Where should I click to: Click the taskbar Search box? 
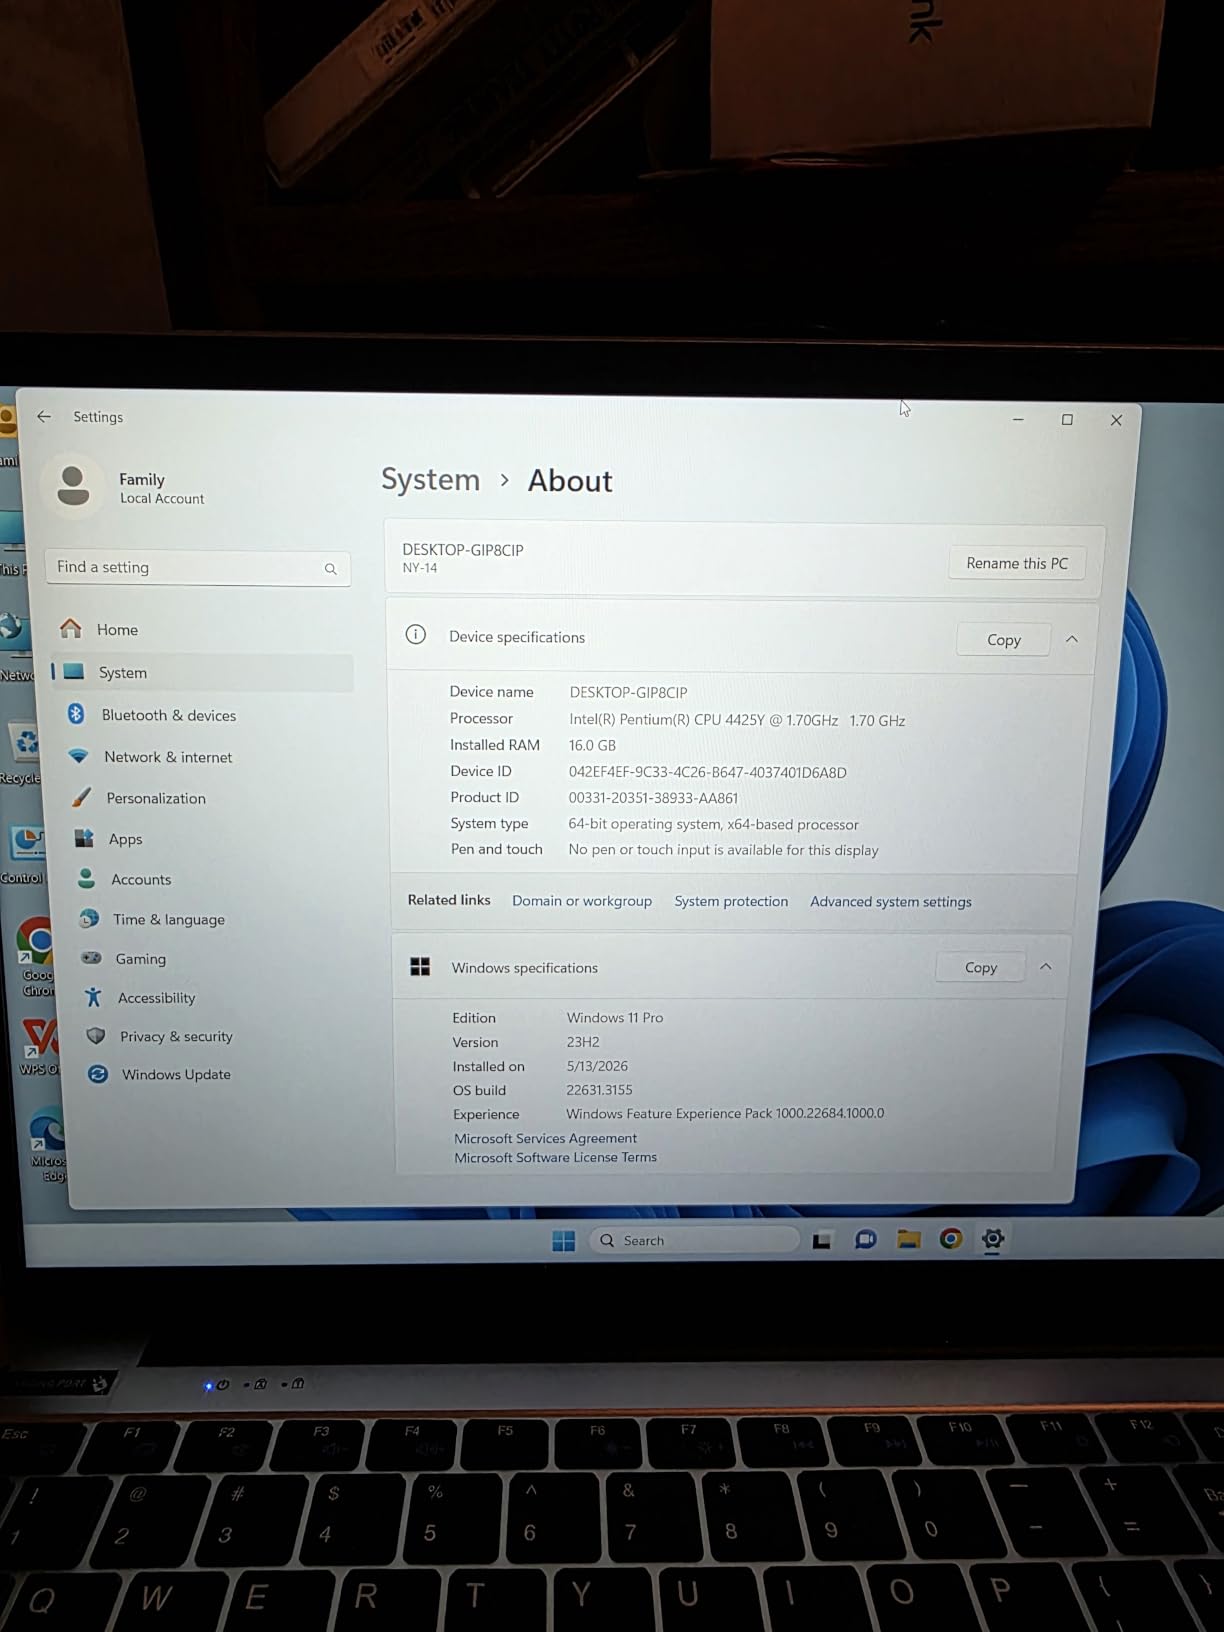[x=695, y=1240]
